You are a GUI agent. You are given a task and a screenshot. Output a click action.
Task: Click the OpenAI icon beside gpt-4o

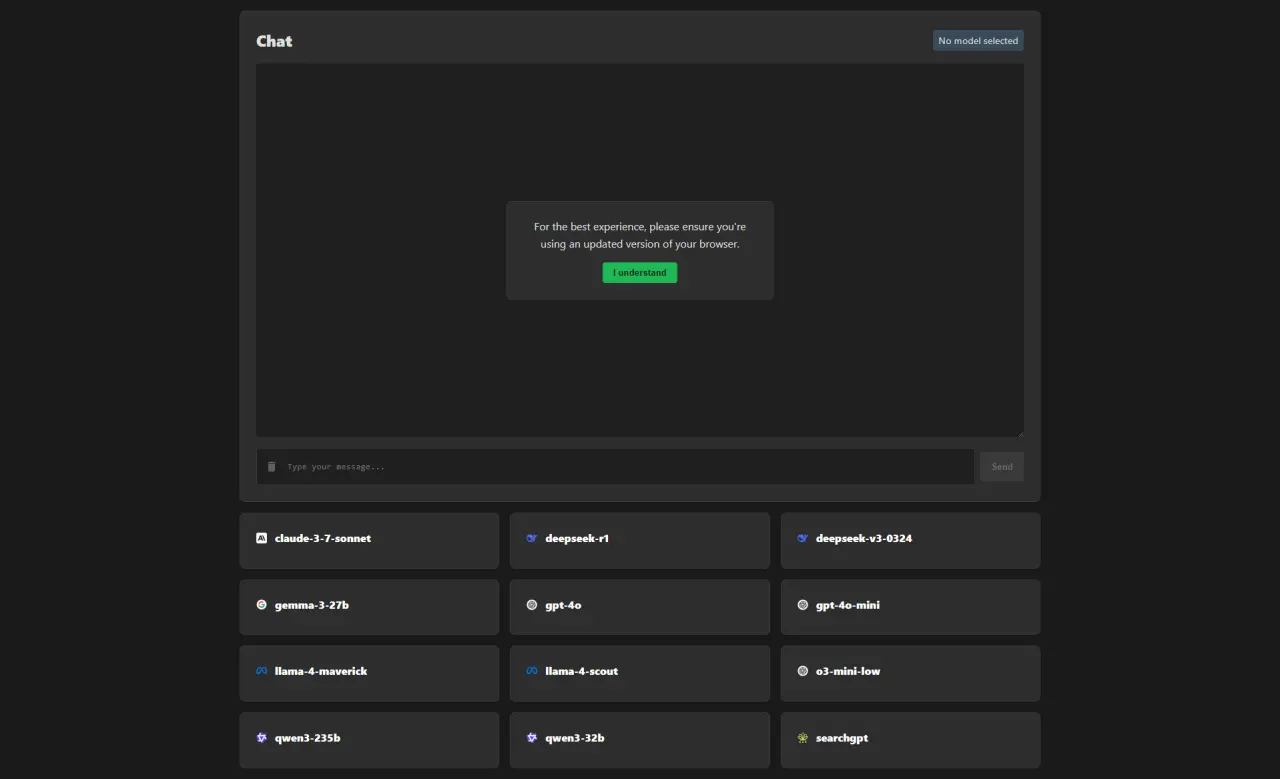(x=532, y=605)
